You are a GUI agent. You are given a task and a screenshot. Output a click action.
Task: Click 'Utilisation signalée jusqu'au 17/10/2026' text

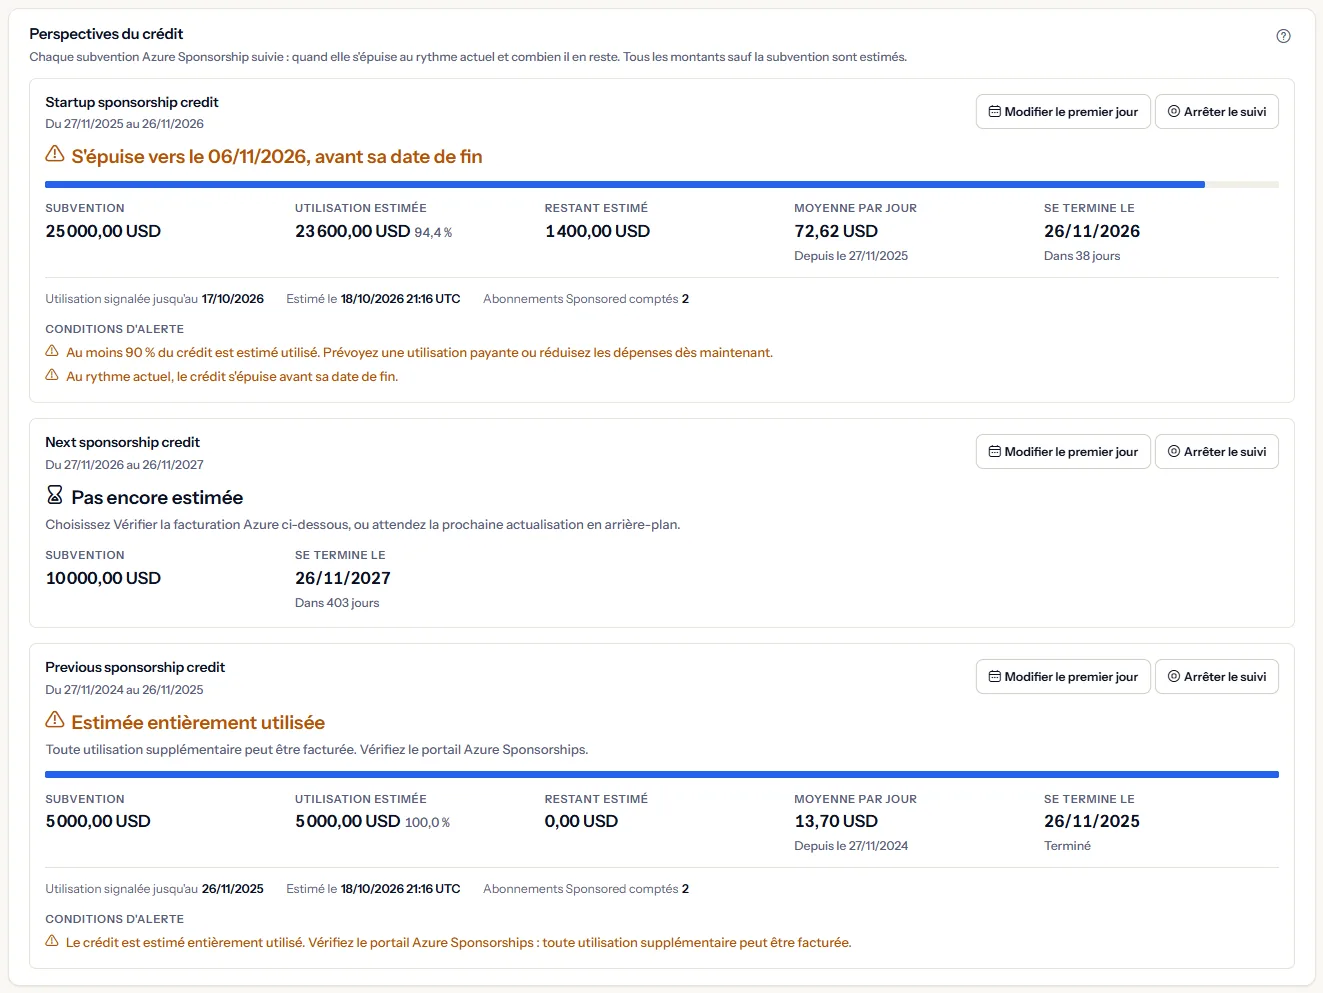click(154, 299)
